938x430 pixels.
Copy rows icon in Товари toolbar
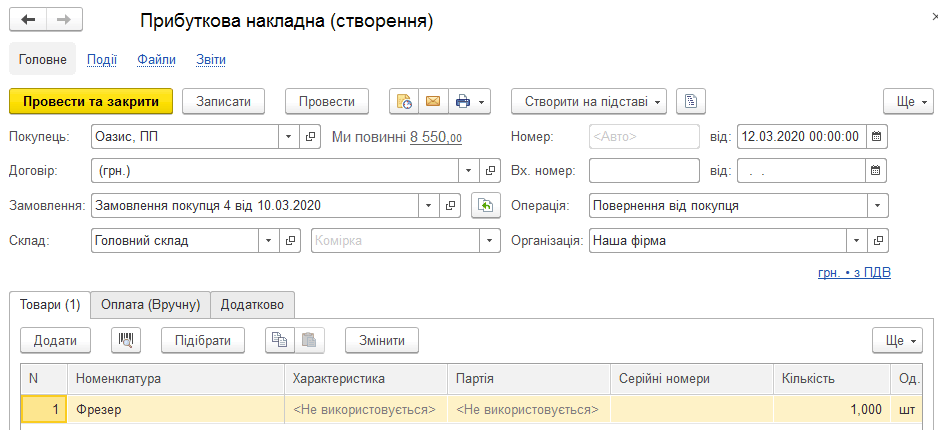(x=280, y=340)
